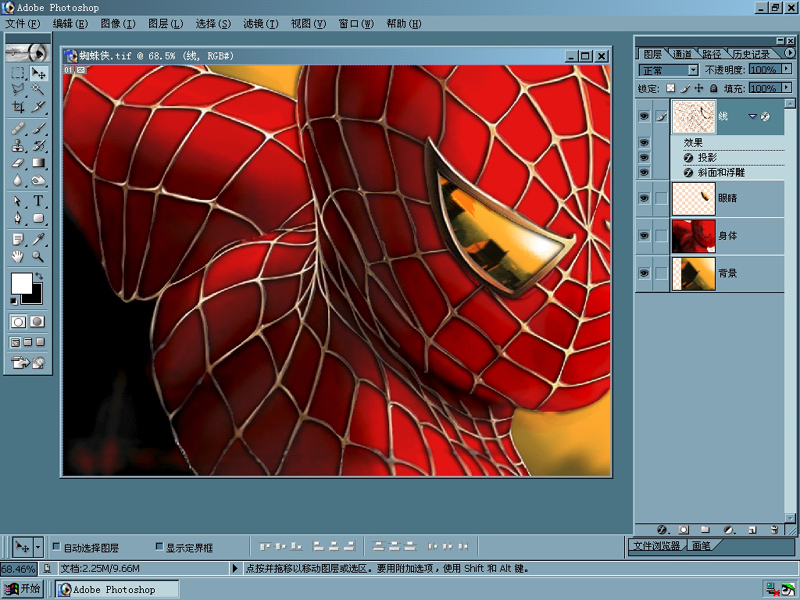Screen dimensions: 800x600
Task: Click the 开始 Start button
Action: pyautogui.click(x=21, y=588)
